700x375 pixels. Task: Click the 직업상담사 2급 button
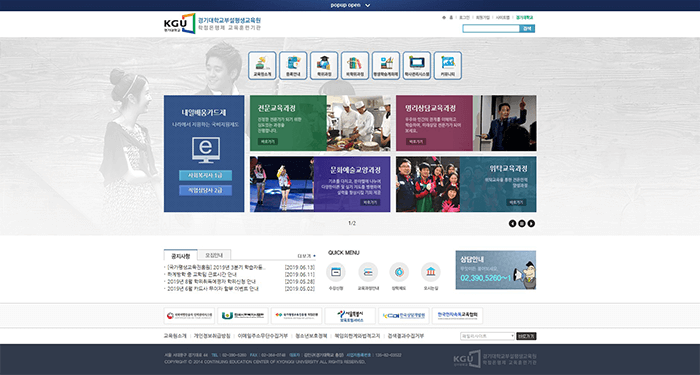205,190
